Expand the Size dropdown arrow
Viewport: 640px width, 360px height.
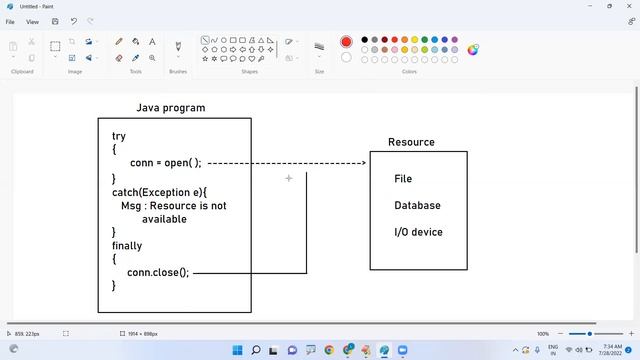tap(319, 57)
